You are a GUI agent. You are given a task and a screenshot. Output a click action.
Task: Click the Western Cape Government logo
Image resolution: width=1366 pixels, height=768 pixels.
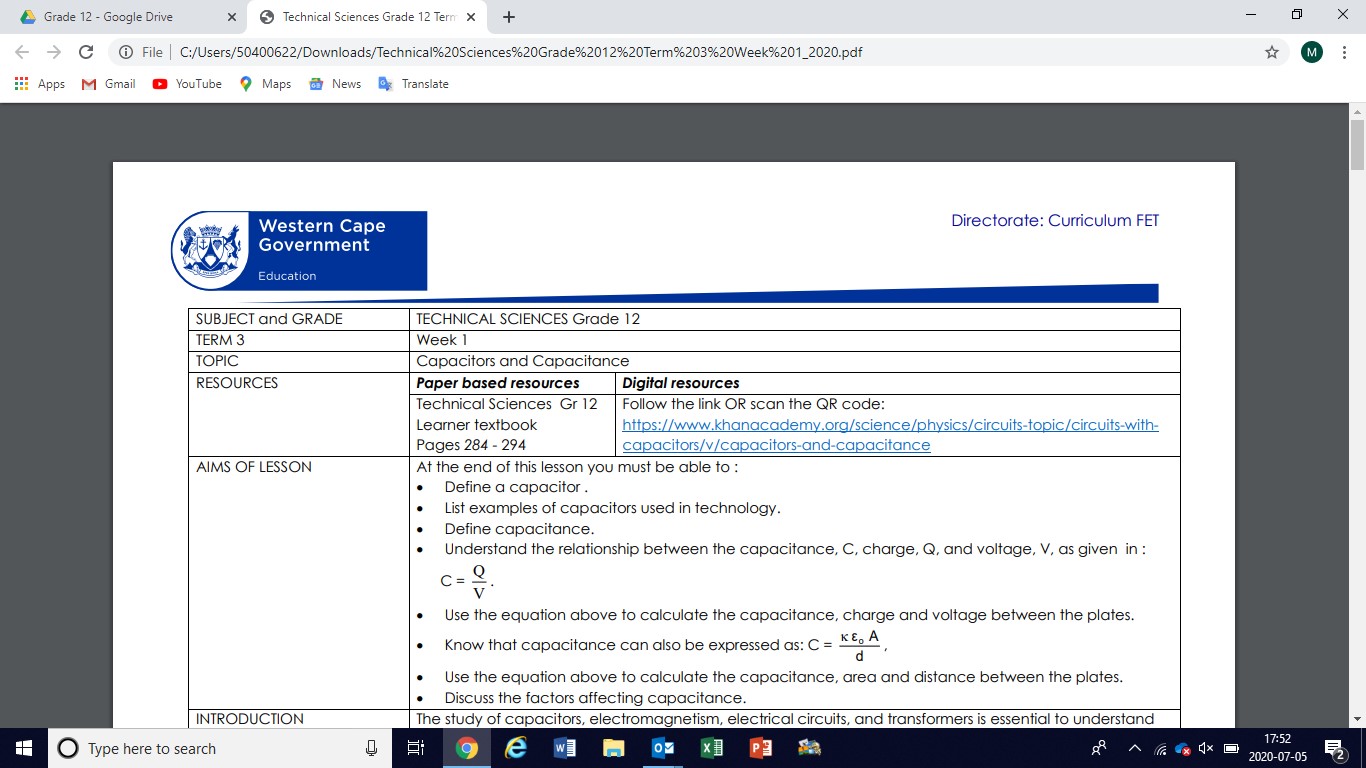click(x=298, y=250)
